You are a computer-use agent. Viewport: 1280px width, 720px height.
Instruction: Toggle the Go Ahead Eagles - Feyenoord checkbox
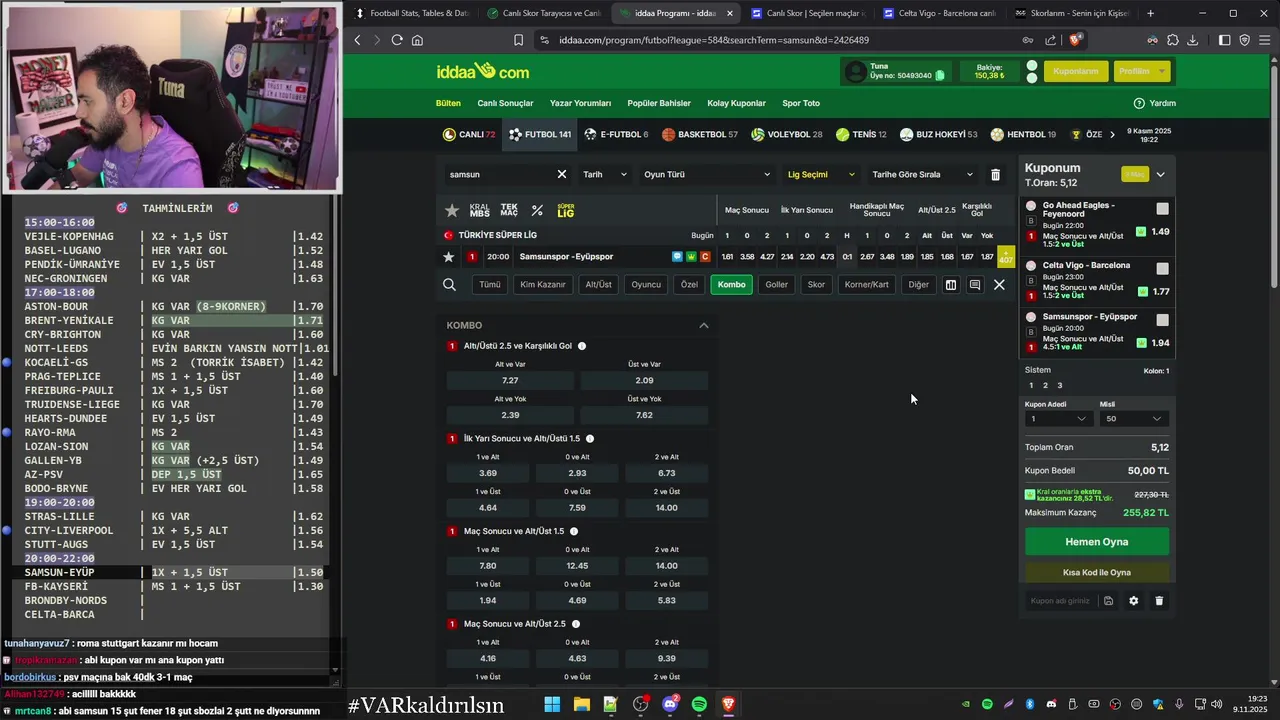tap(1162, 209)
